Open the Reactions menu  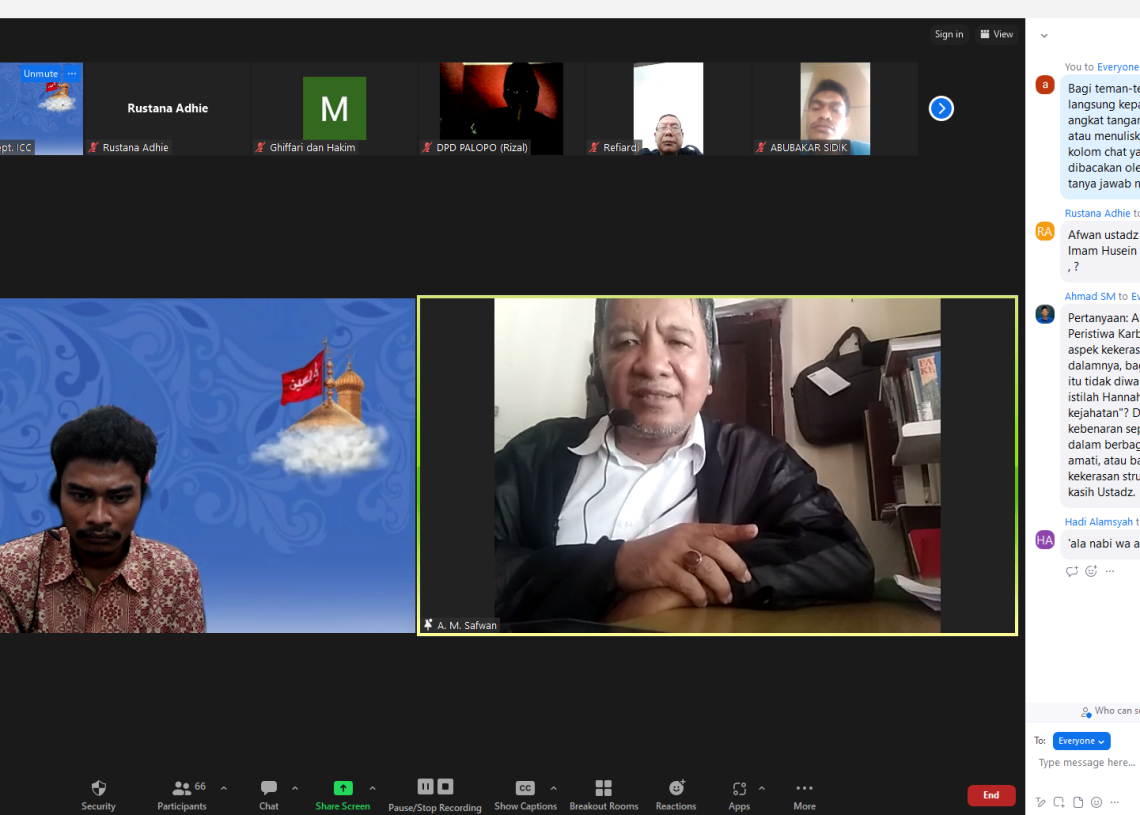(x=676, y=795)
